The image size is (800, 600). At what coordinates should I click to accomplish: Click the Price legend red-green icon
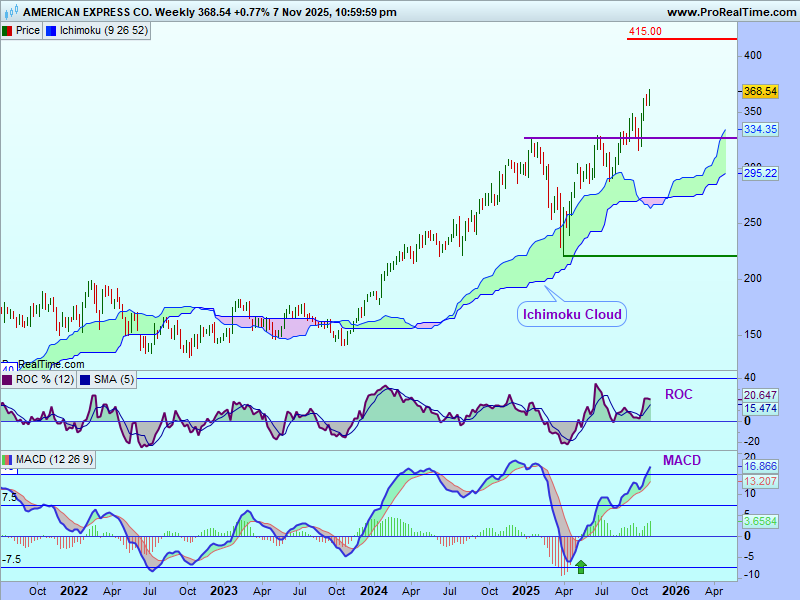(x=7, y=31)
